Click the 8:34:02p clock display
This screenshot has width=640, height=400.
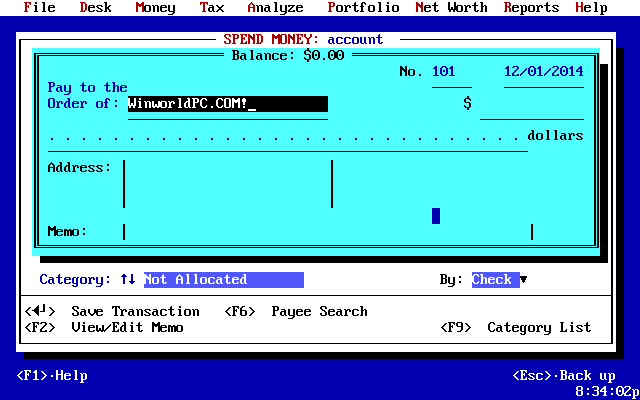tap(608, 391)
